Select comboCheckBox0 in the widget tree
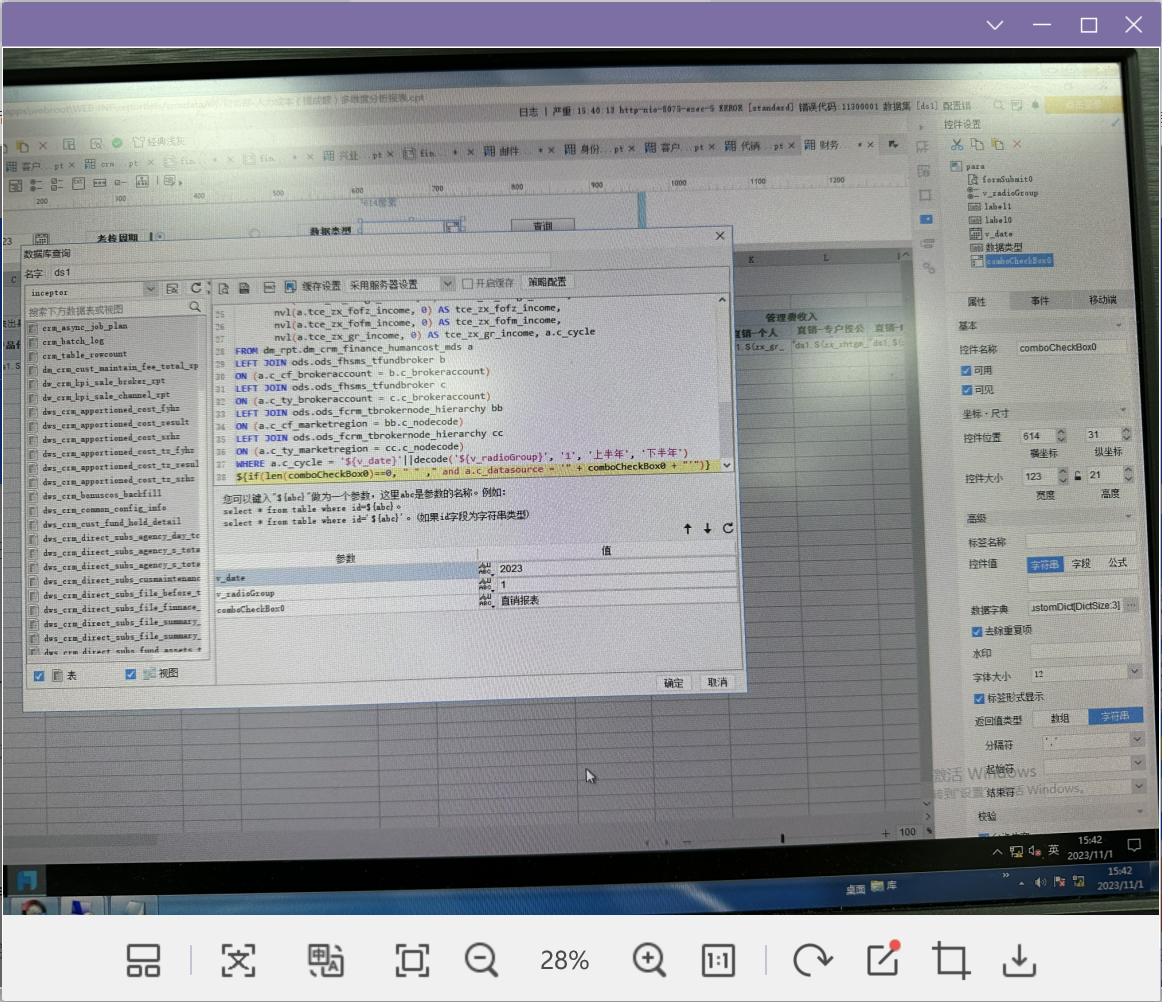Viewport: 1162px width, 1002px height. 1018,261
